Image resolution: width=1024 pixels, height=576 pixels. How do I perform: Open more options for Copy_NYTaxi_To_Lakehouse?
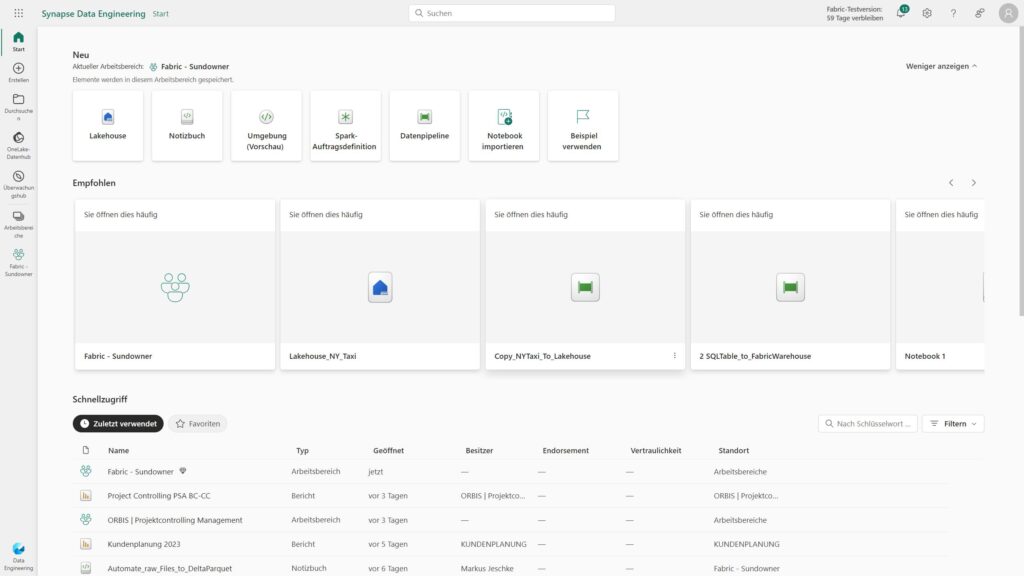point(674,356)
